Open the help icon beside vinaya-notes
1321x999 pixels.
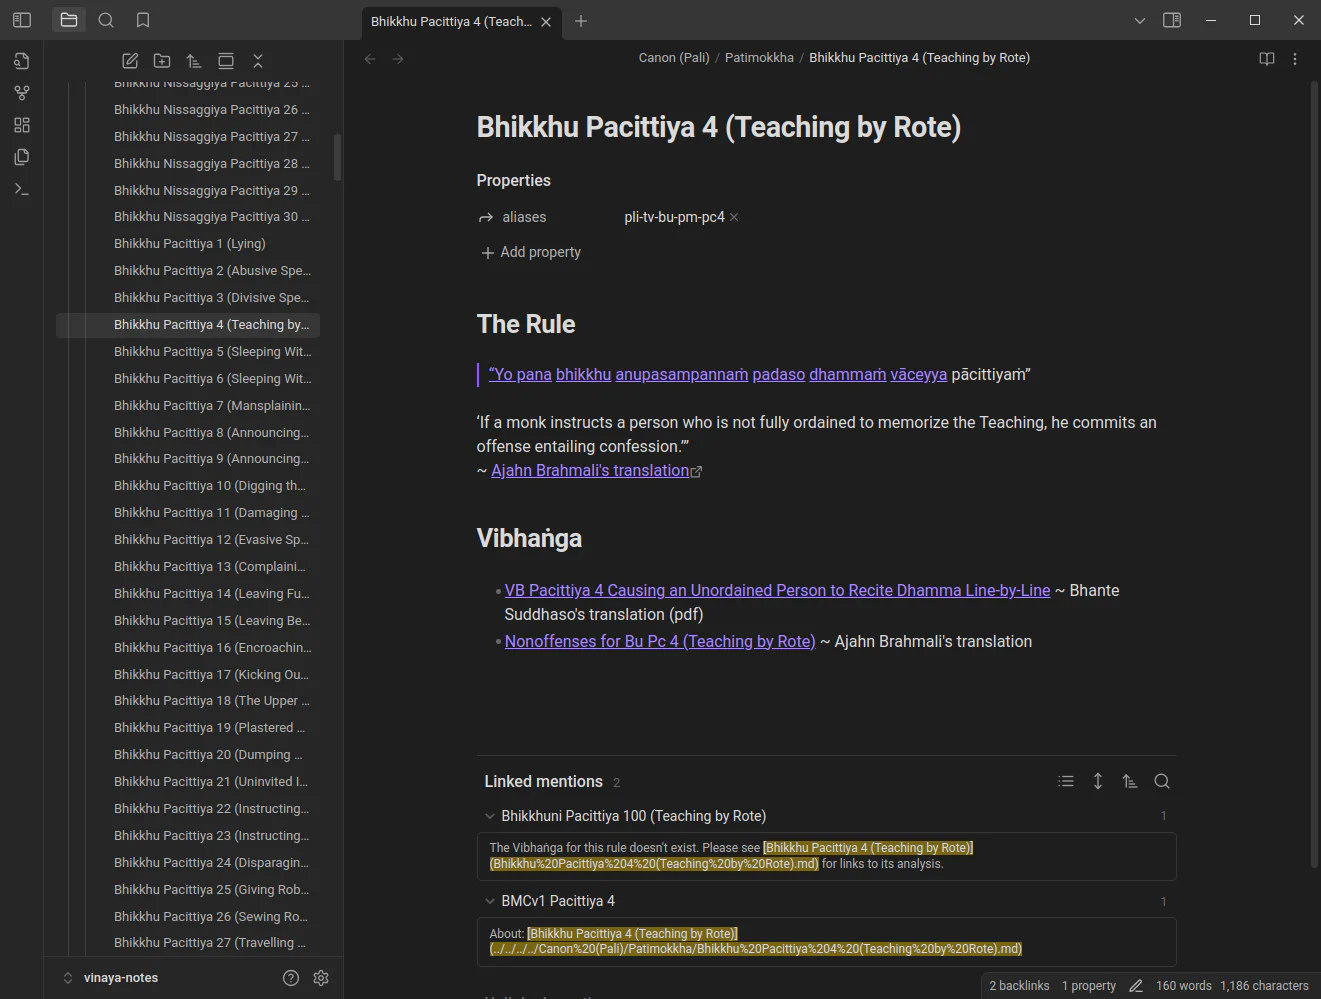point(291,978)
